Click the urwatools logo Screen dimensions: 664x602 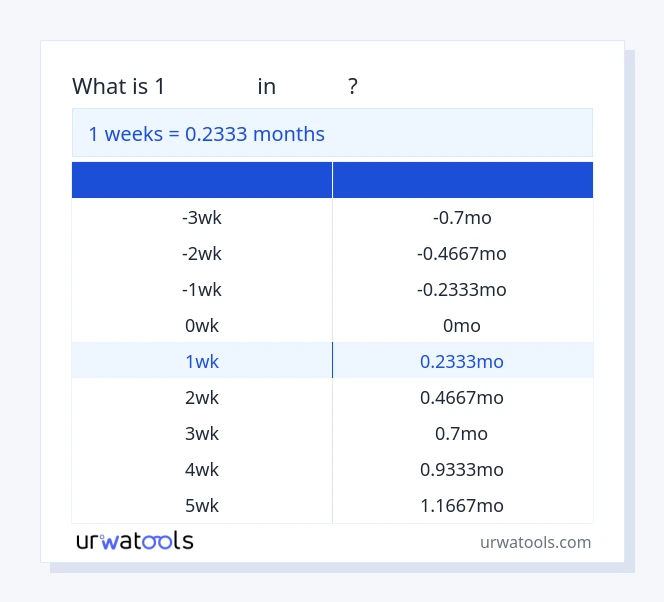pyautogui.click(x=135, y=541)
